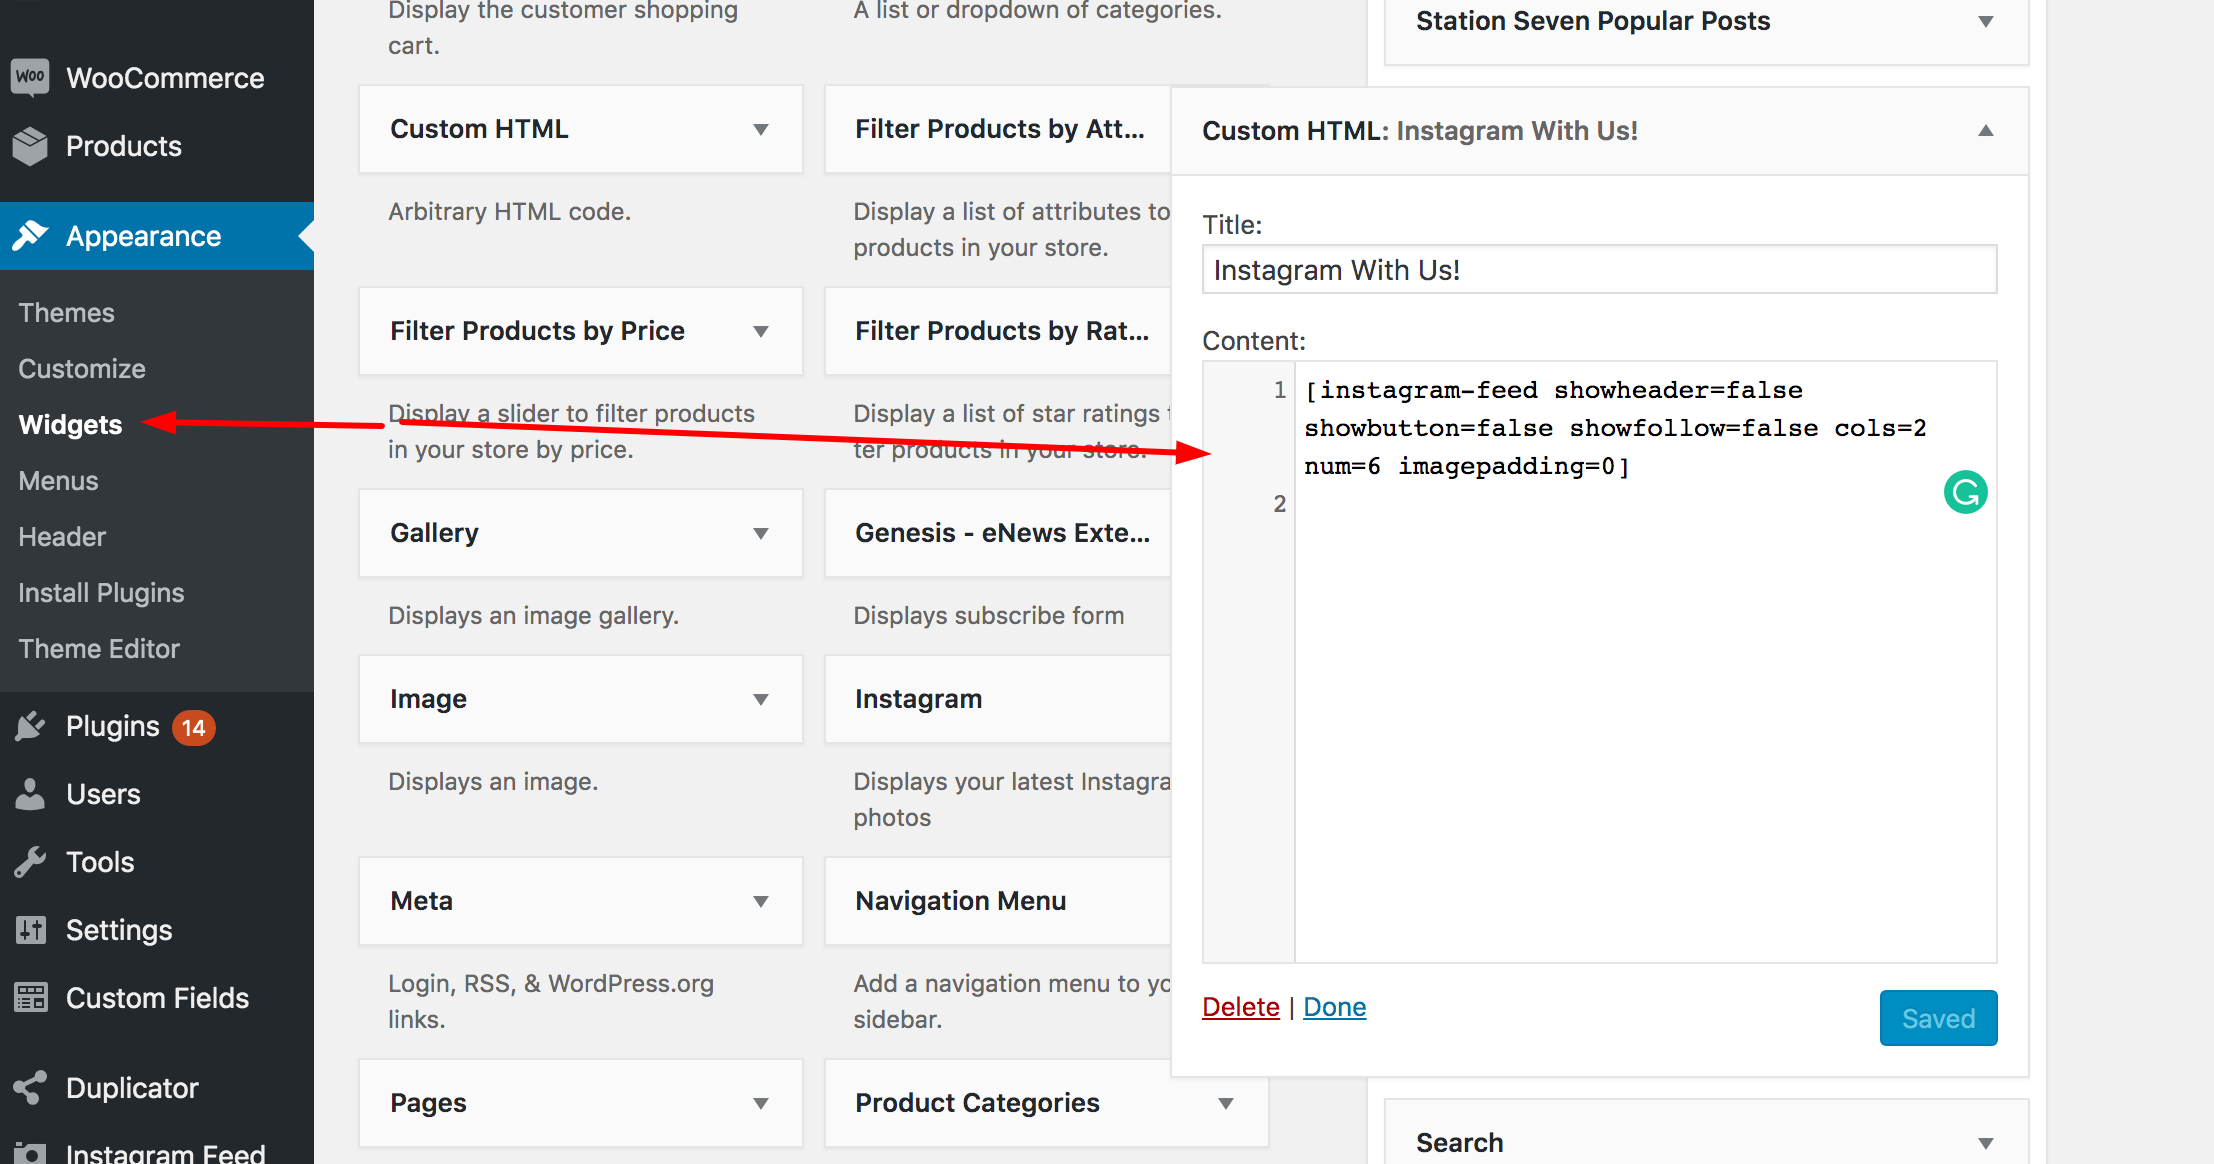The width and height of the screenshot is (2214, 1164).
Task: Open the Tools menu label
Action: 100,862
